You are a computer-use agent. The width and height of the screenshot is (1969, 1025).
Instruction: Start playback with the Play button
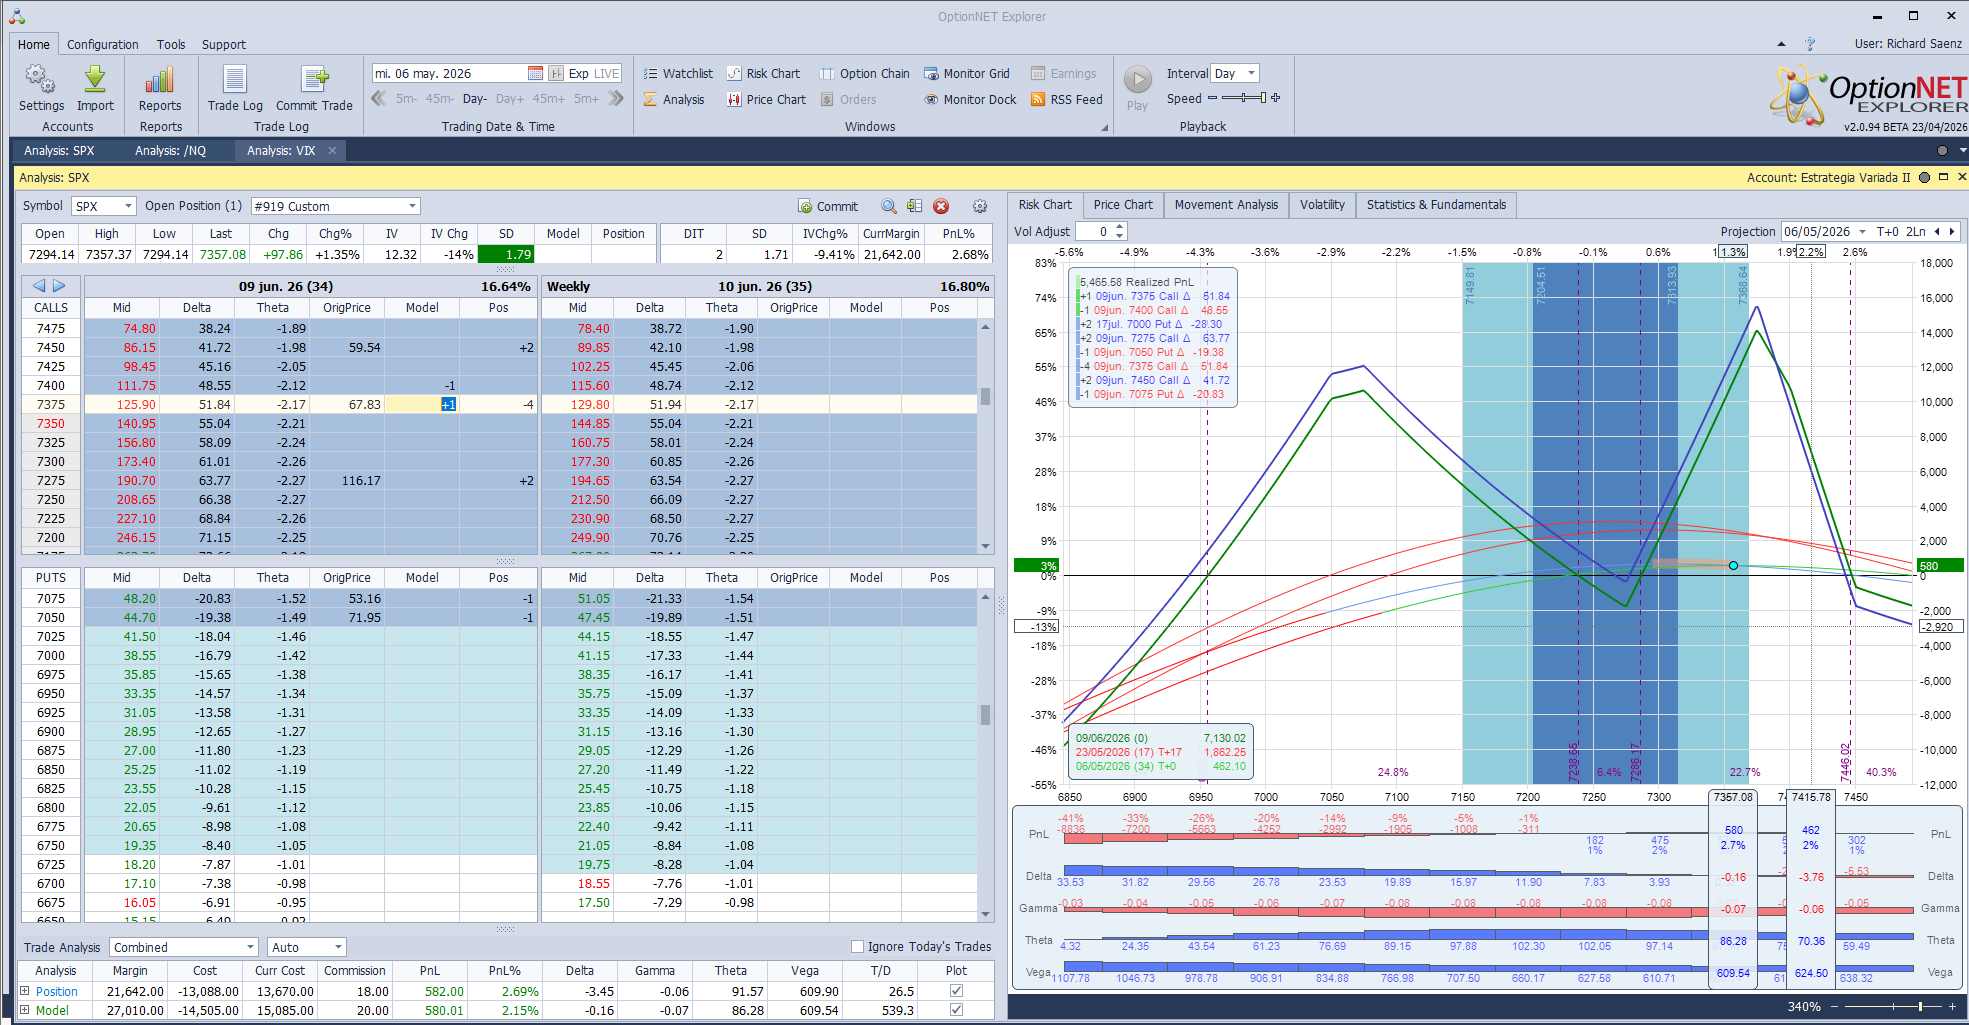(1137, 88)
